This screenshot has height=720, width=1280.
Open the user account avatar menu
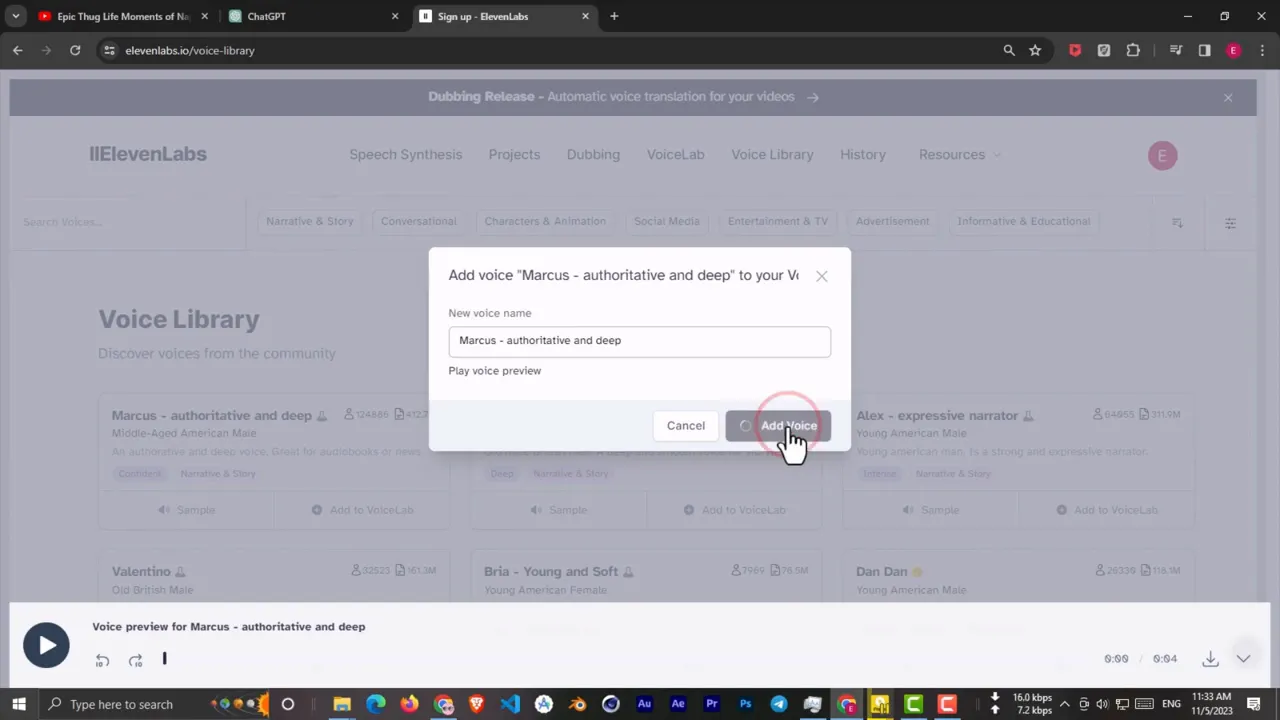pos(1162,156)
